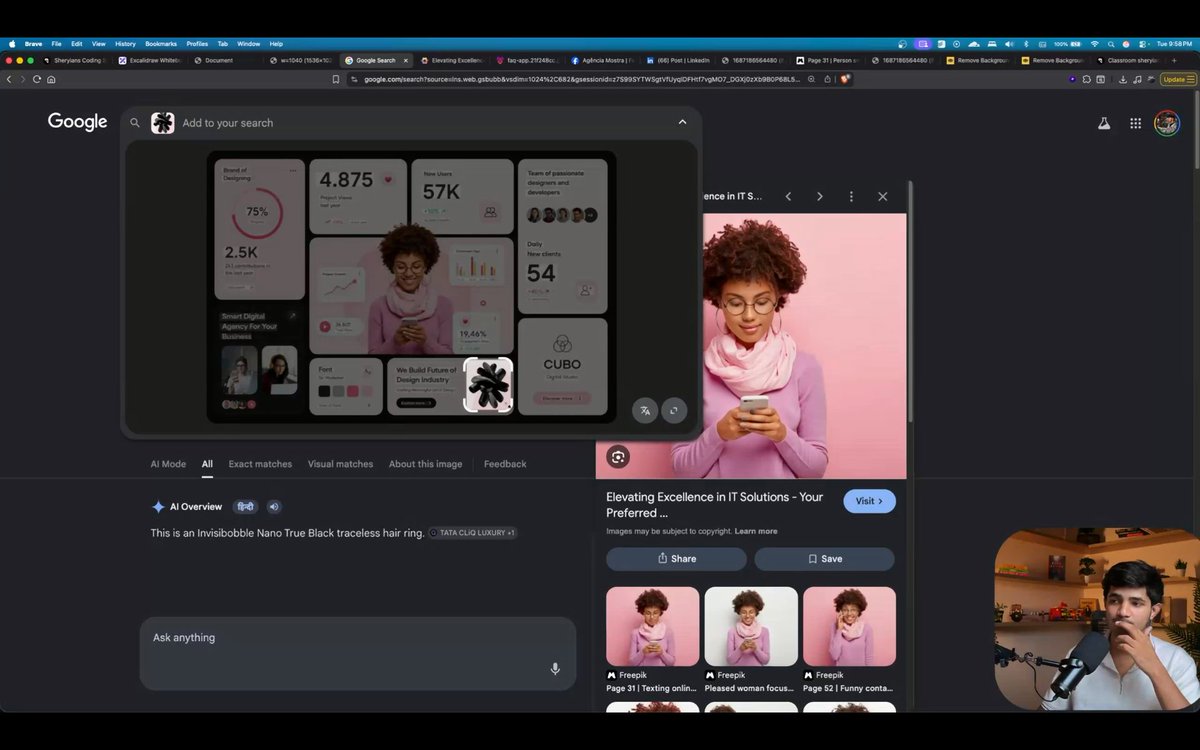Click the translate icon on uploaded image

645,410
